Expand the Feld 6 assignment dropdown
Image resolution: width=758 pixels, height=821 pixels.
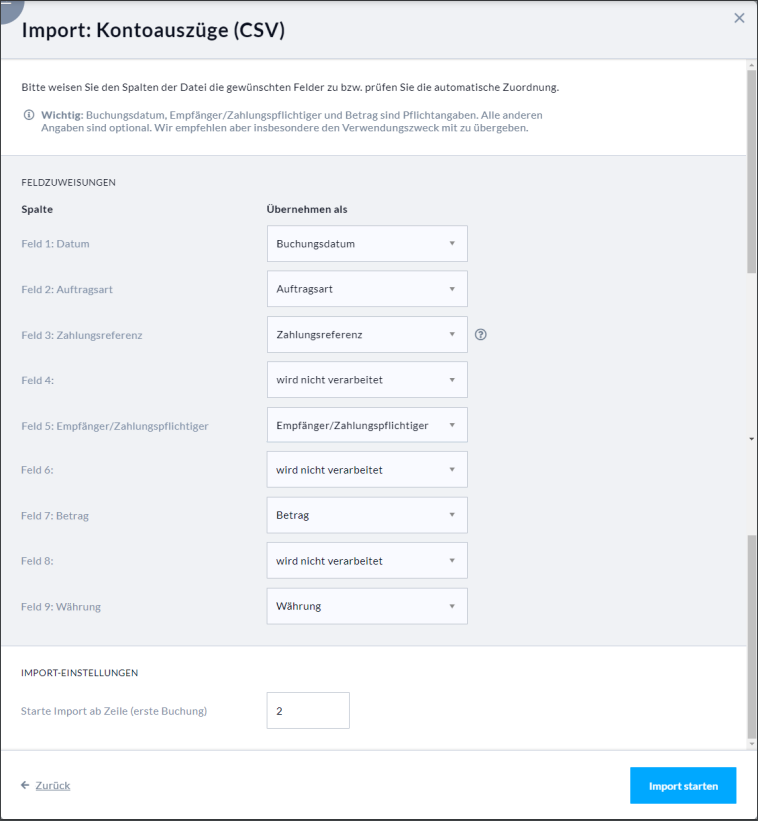coord(367,470)
